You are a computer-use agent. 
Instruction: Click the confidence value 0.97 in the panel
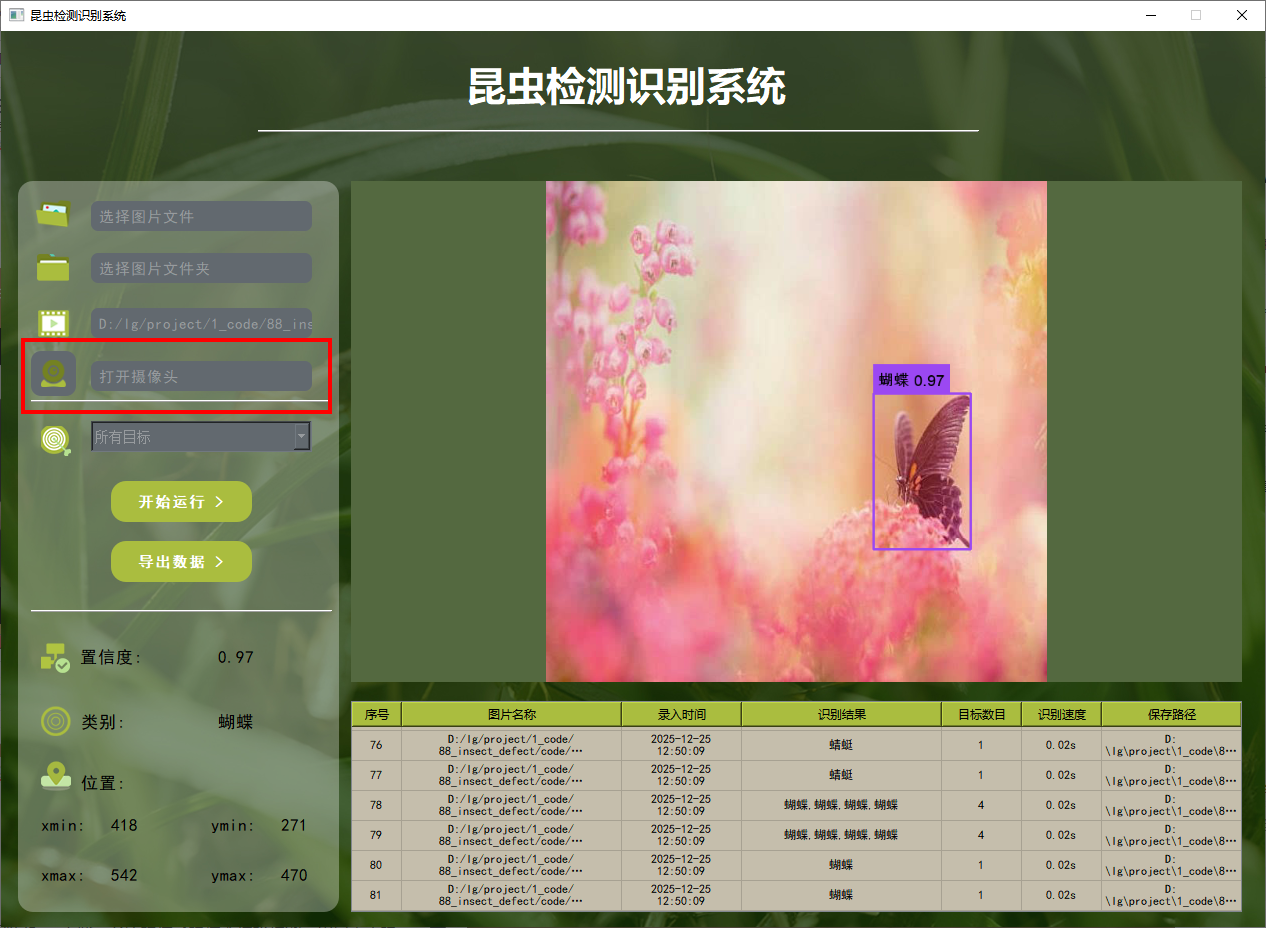coord(236,658)
